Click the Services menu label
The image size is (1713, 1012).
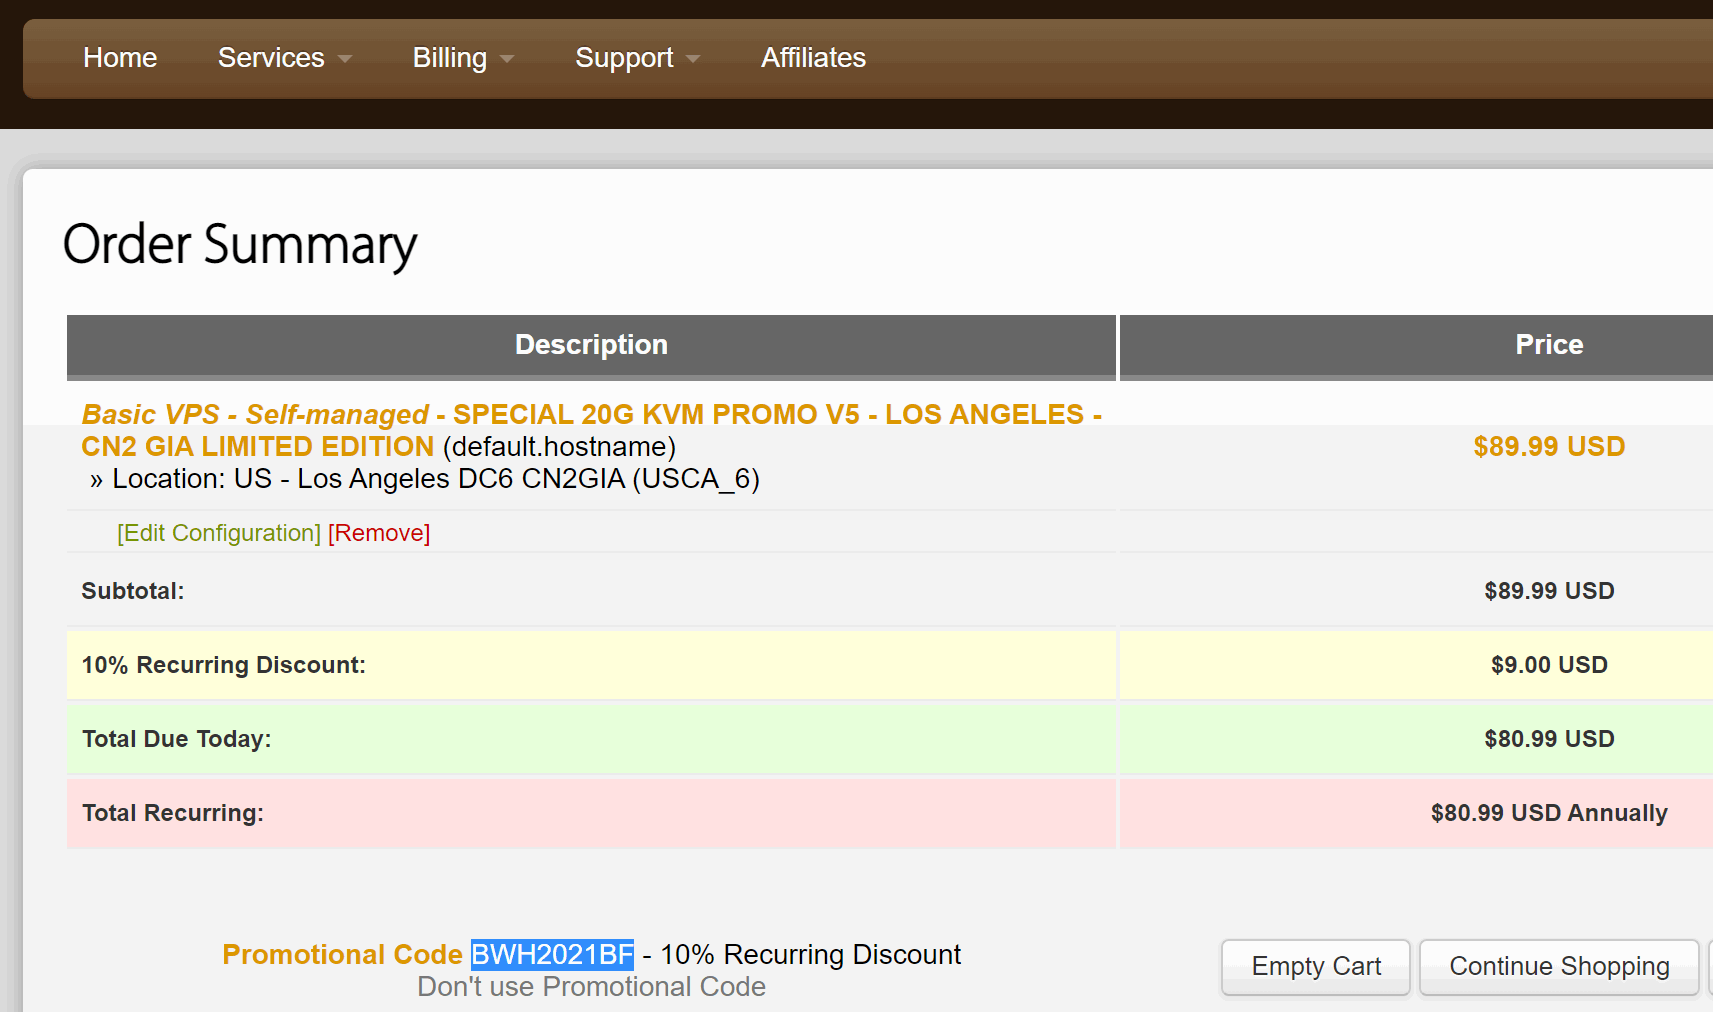tap(271, 58)
